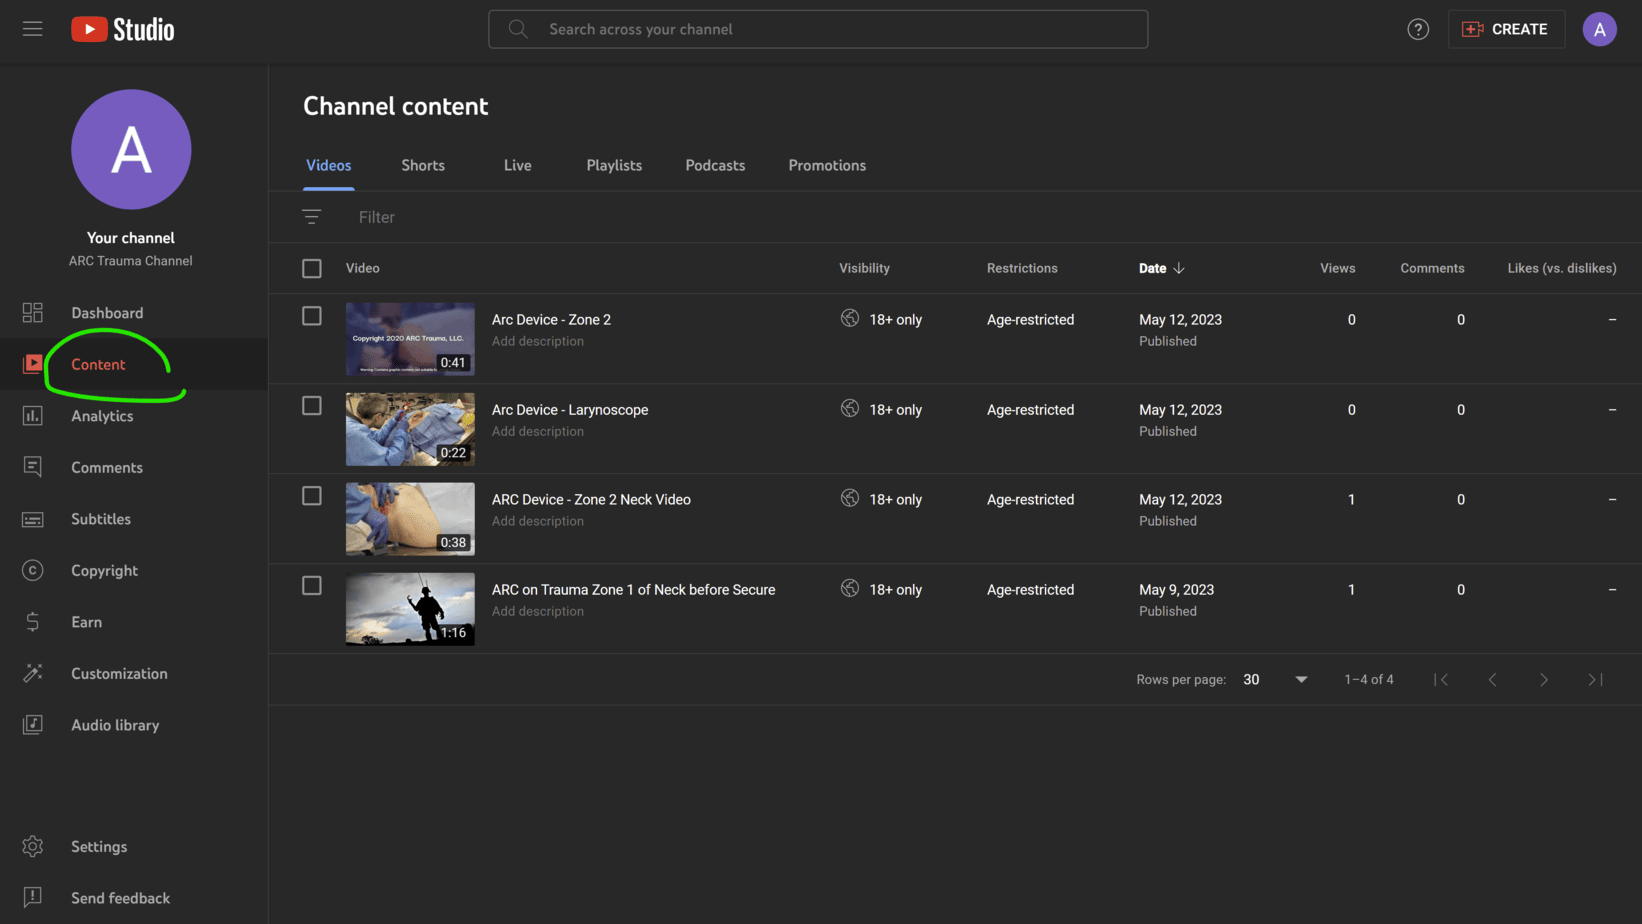Open the help question mark icon
This screenshot has width=1642, height=924.
(x=1418, y=29)
